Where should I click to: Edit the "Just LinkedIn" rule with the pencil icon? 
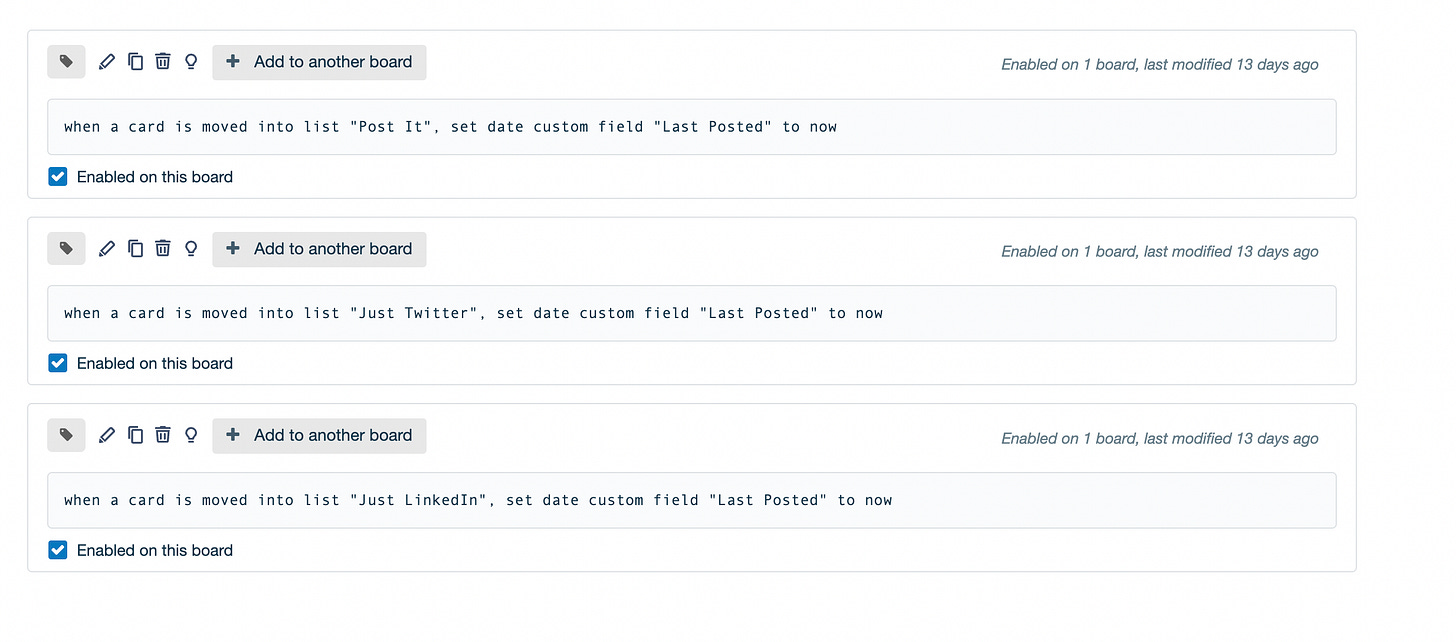click(107, 435)
